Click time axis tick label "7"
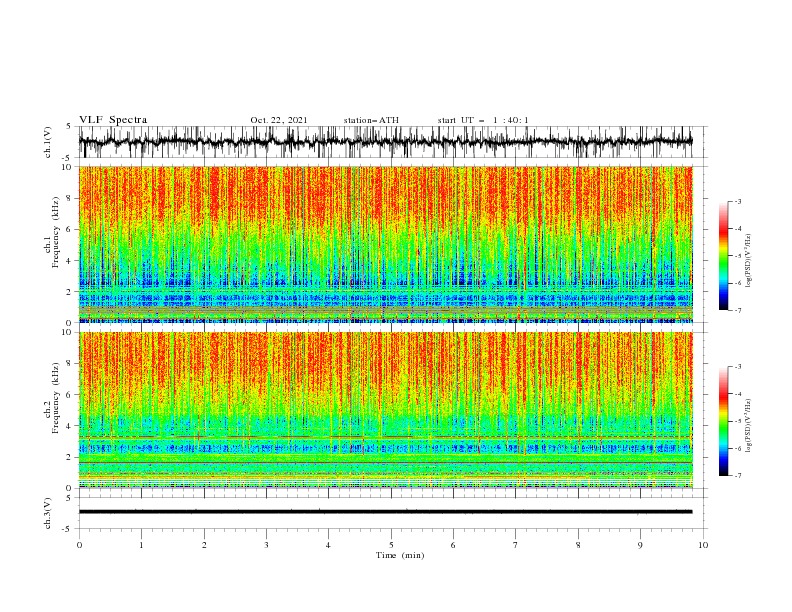 (516, 545)
